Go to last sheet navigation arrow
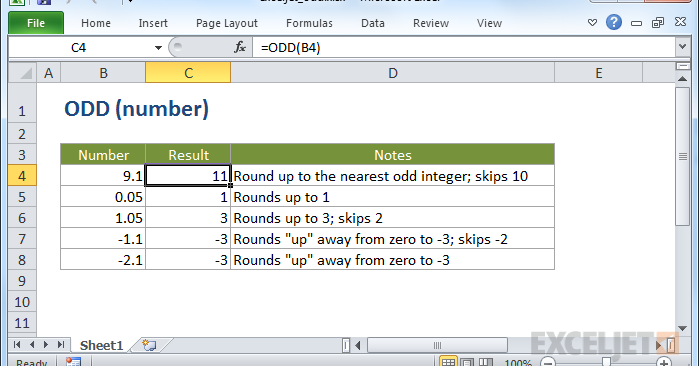Screen dimensions: 699x366 (x=61, y=345)
